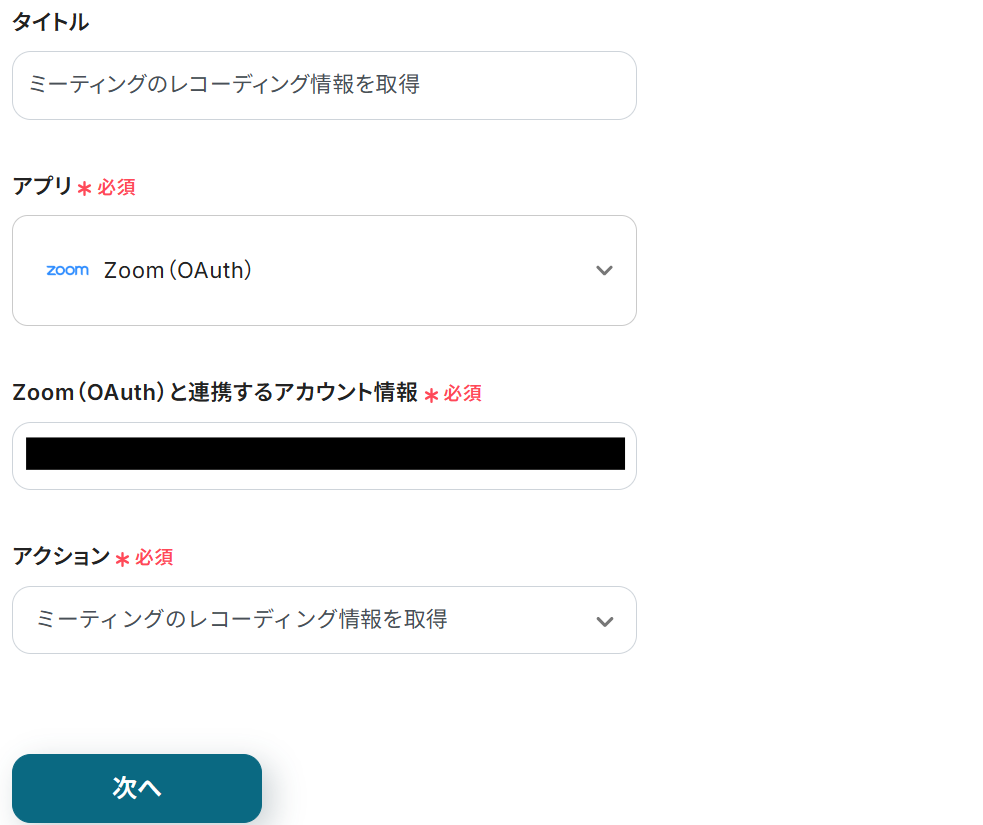Image resolution: width=983 pixels, height=825 pixels.
Task: Click the 必須 marker next to アカウント情報
Action: [x=463, y=394]
